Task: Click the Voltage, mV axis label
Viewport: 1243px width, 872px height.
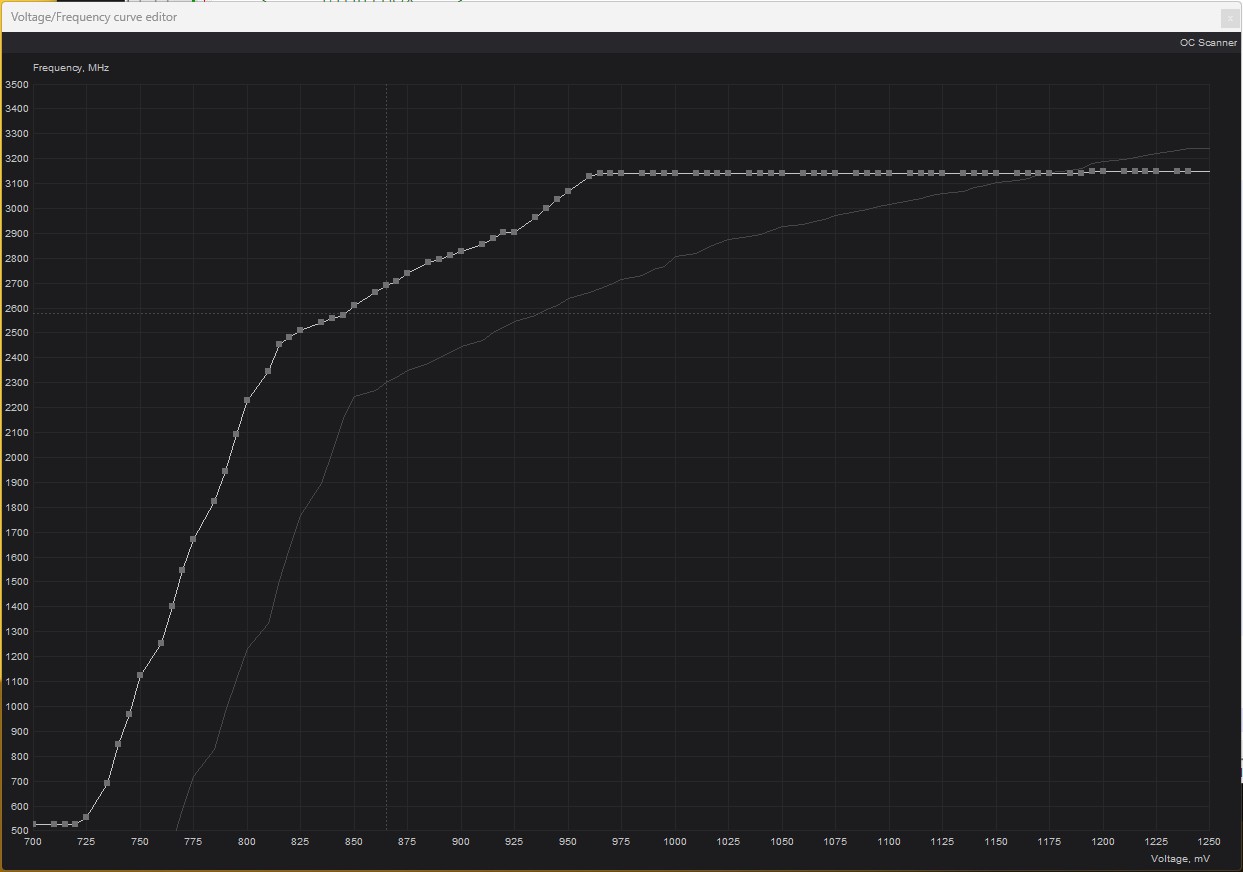Action: coord(1180,858)
